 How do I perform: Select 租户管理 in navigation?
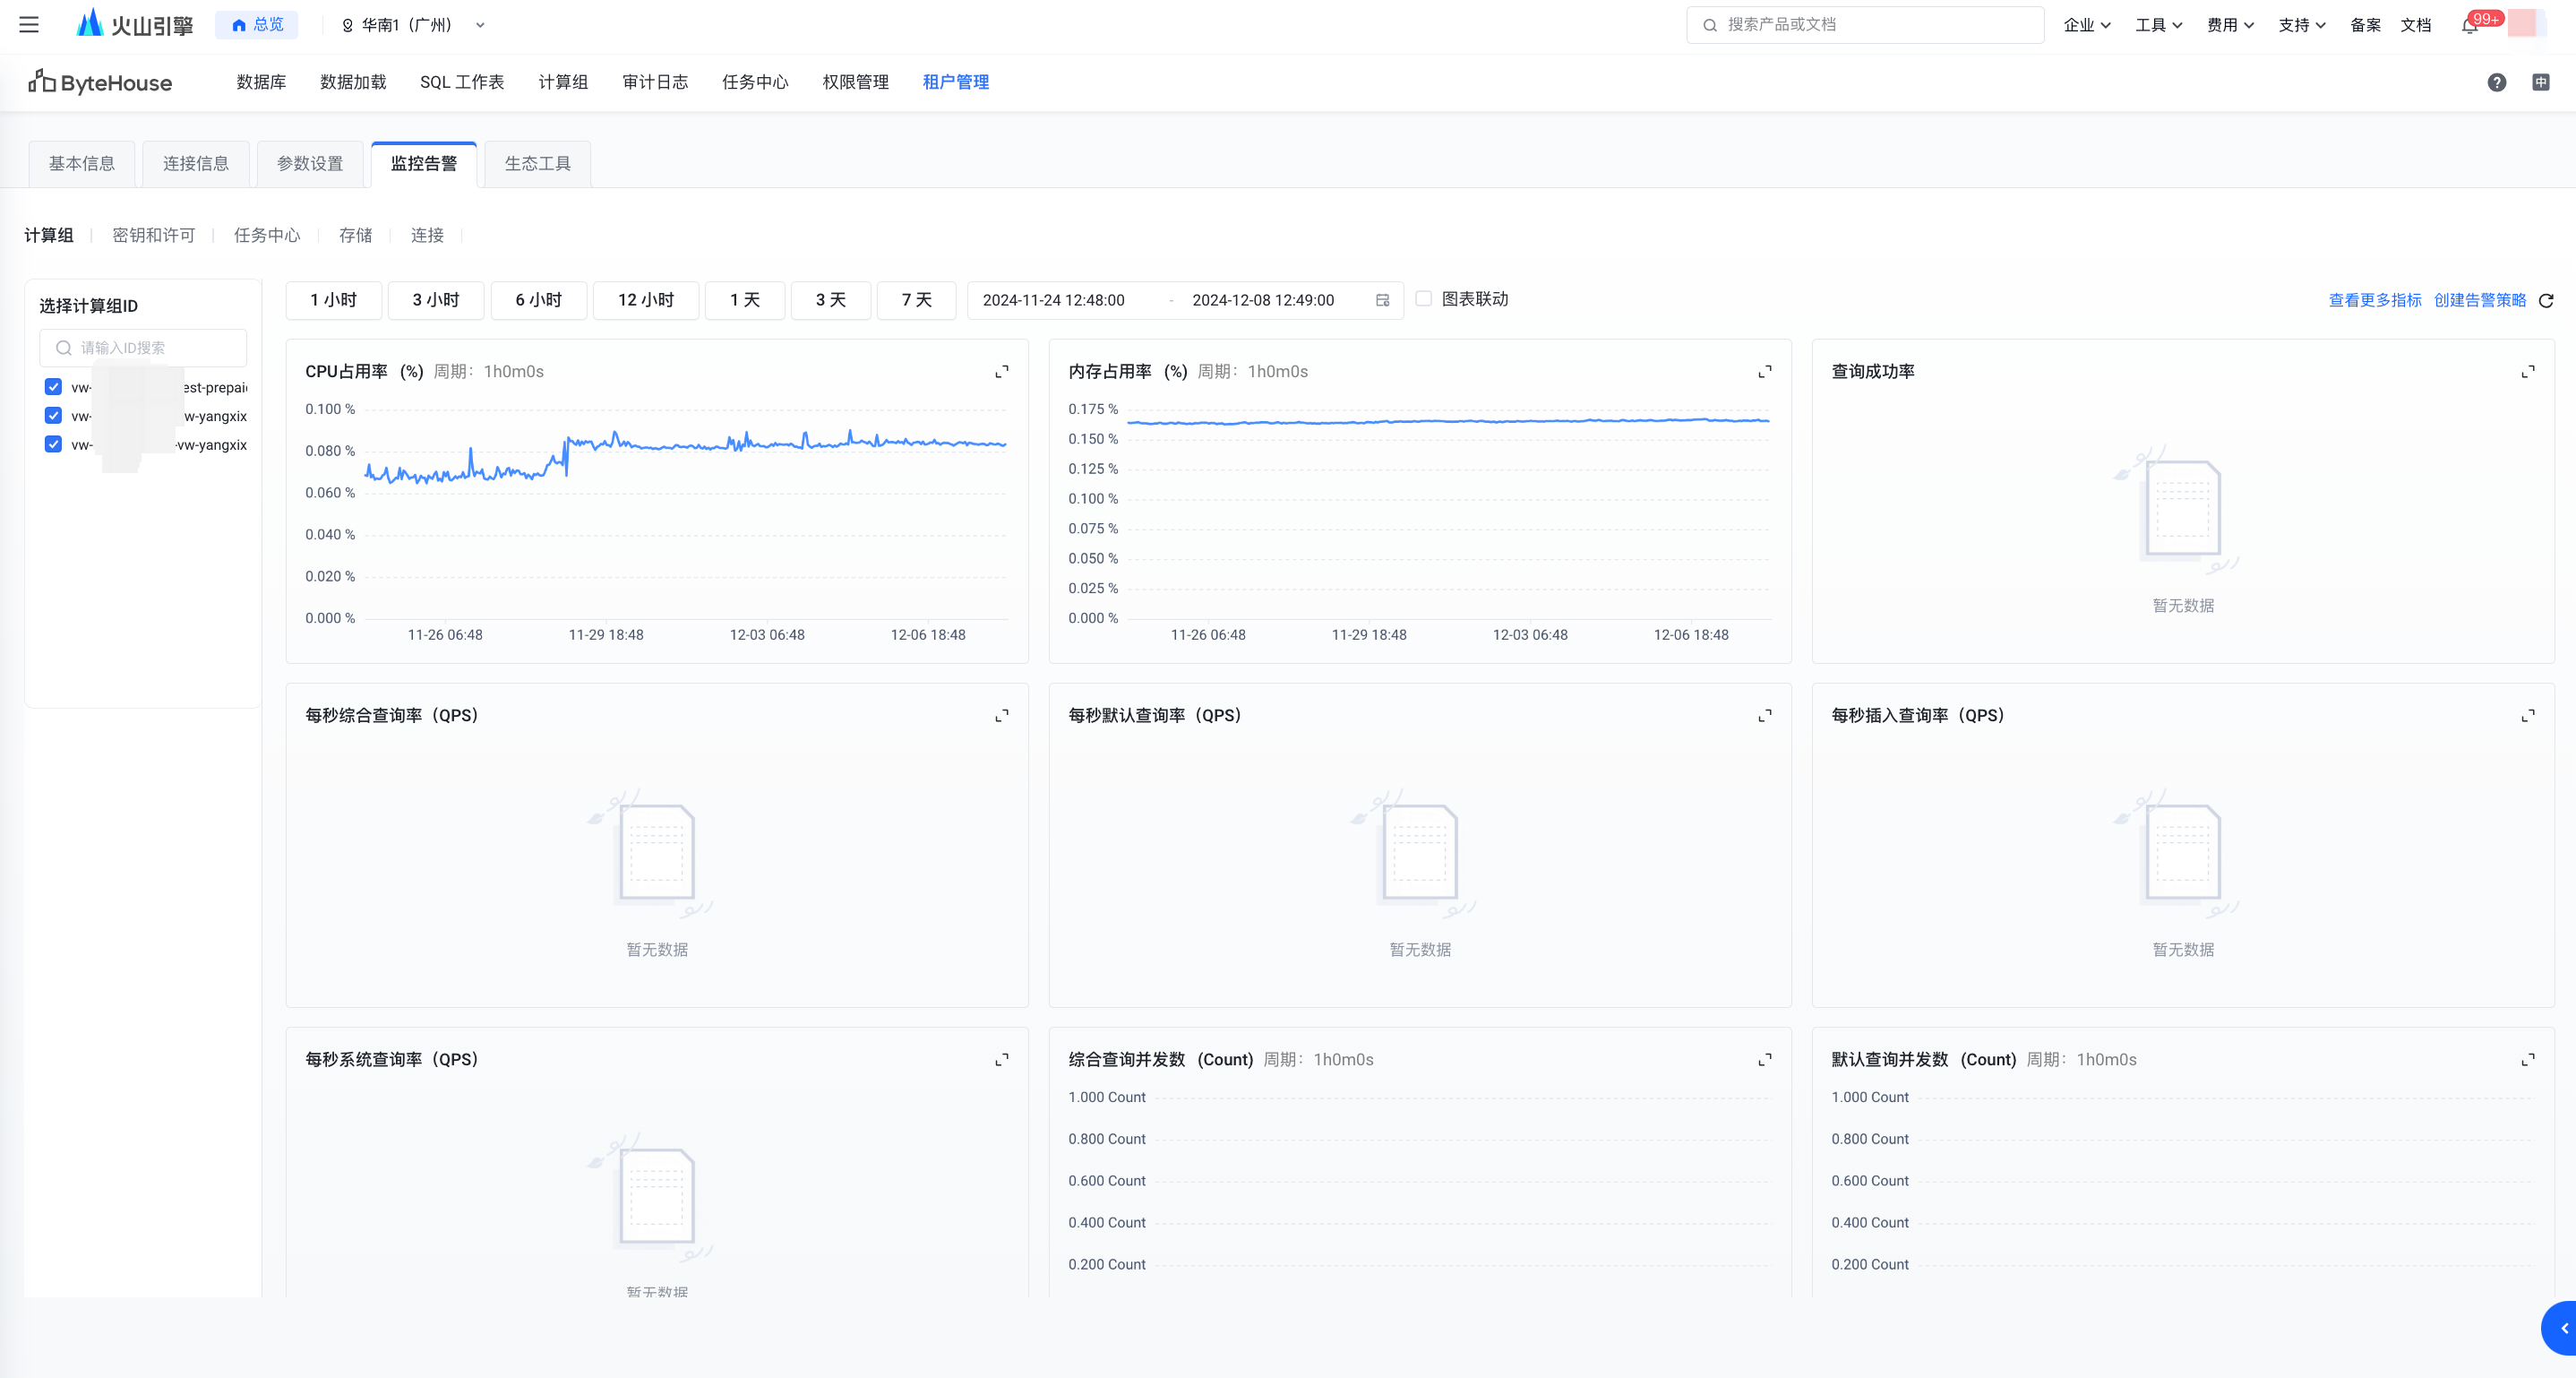(x=955, y=82)
